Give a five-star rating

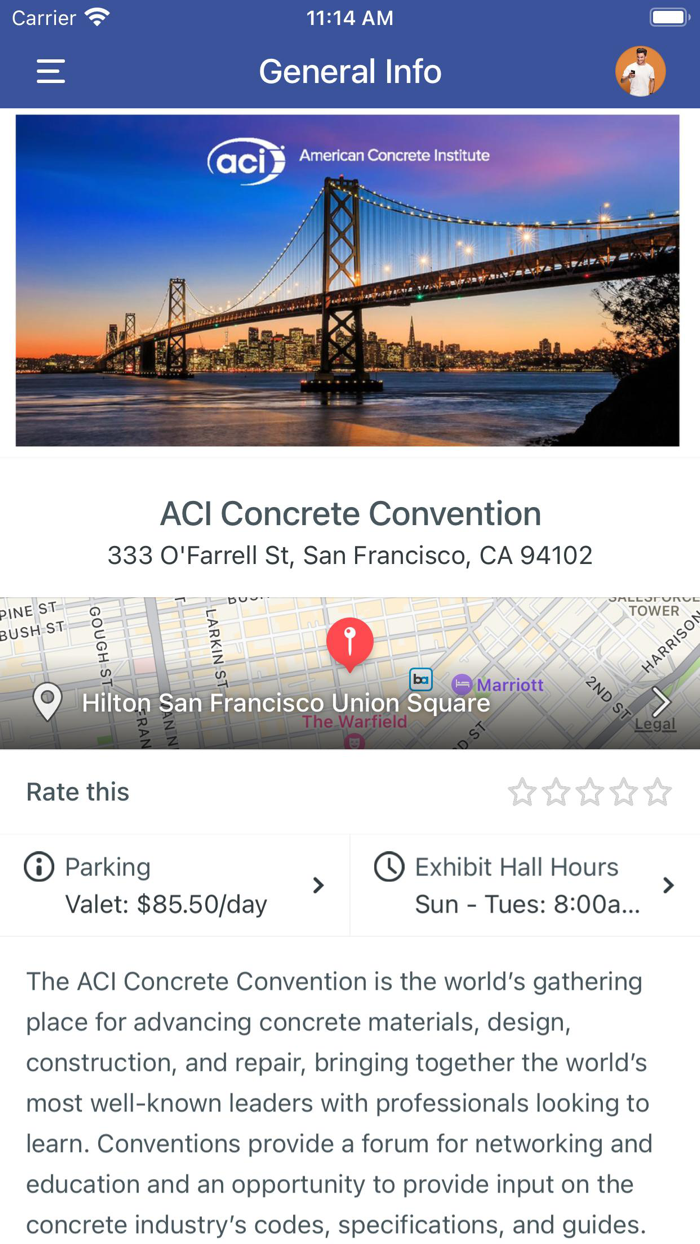(658, 791)
